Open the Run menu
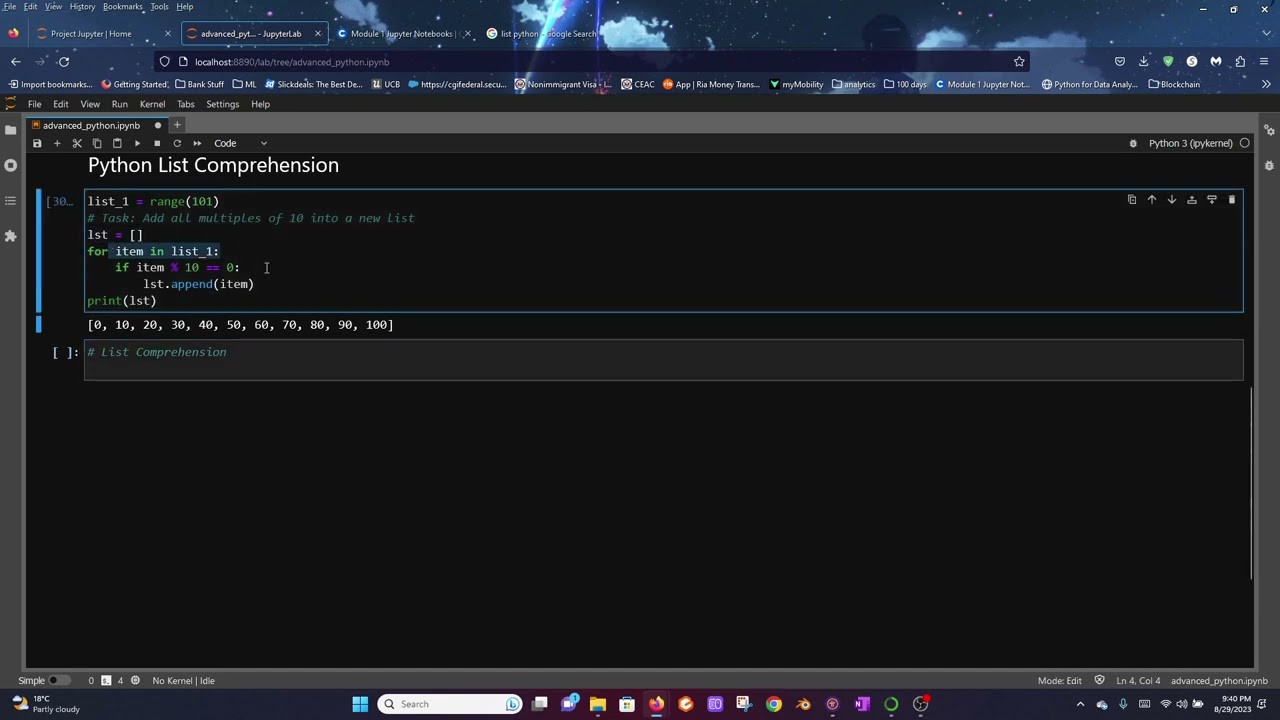1280x720 pixels. click(119, 104)
